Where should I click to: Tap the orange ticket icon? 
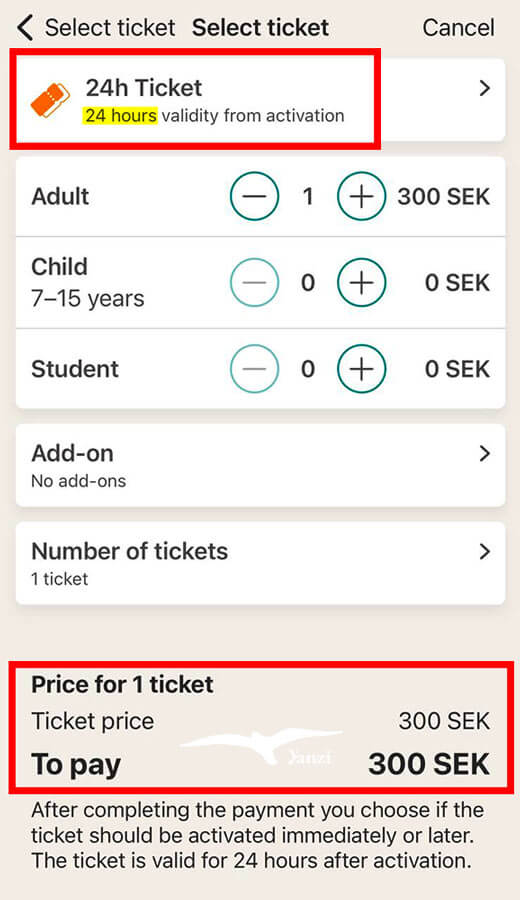point(51,100)
